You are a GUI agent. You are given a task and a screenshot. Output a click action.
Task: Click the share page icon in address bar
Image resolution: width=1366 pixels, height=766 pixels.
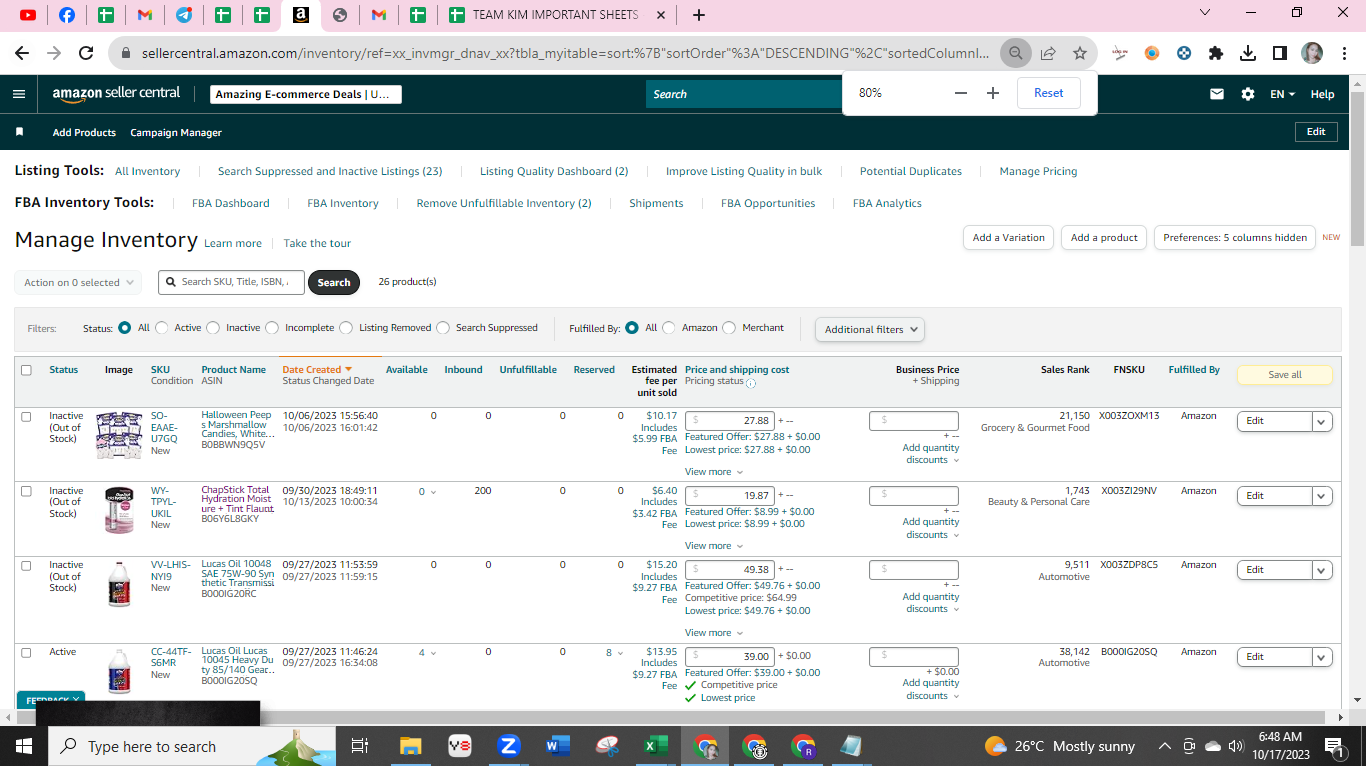(x=1048, y=53)
